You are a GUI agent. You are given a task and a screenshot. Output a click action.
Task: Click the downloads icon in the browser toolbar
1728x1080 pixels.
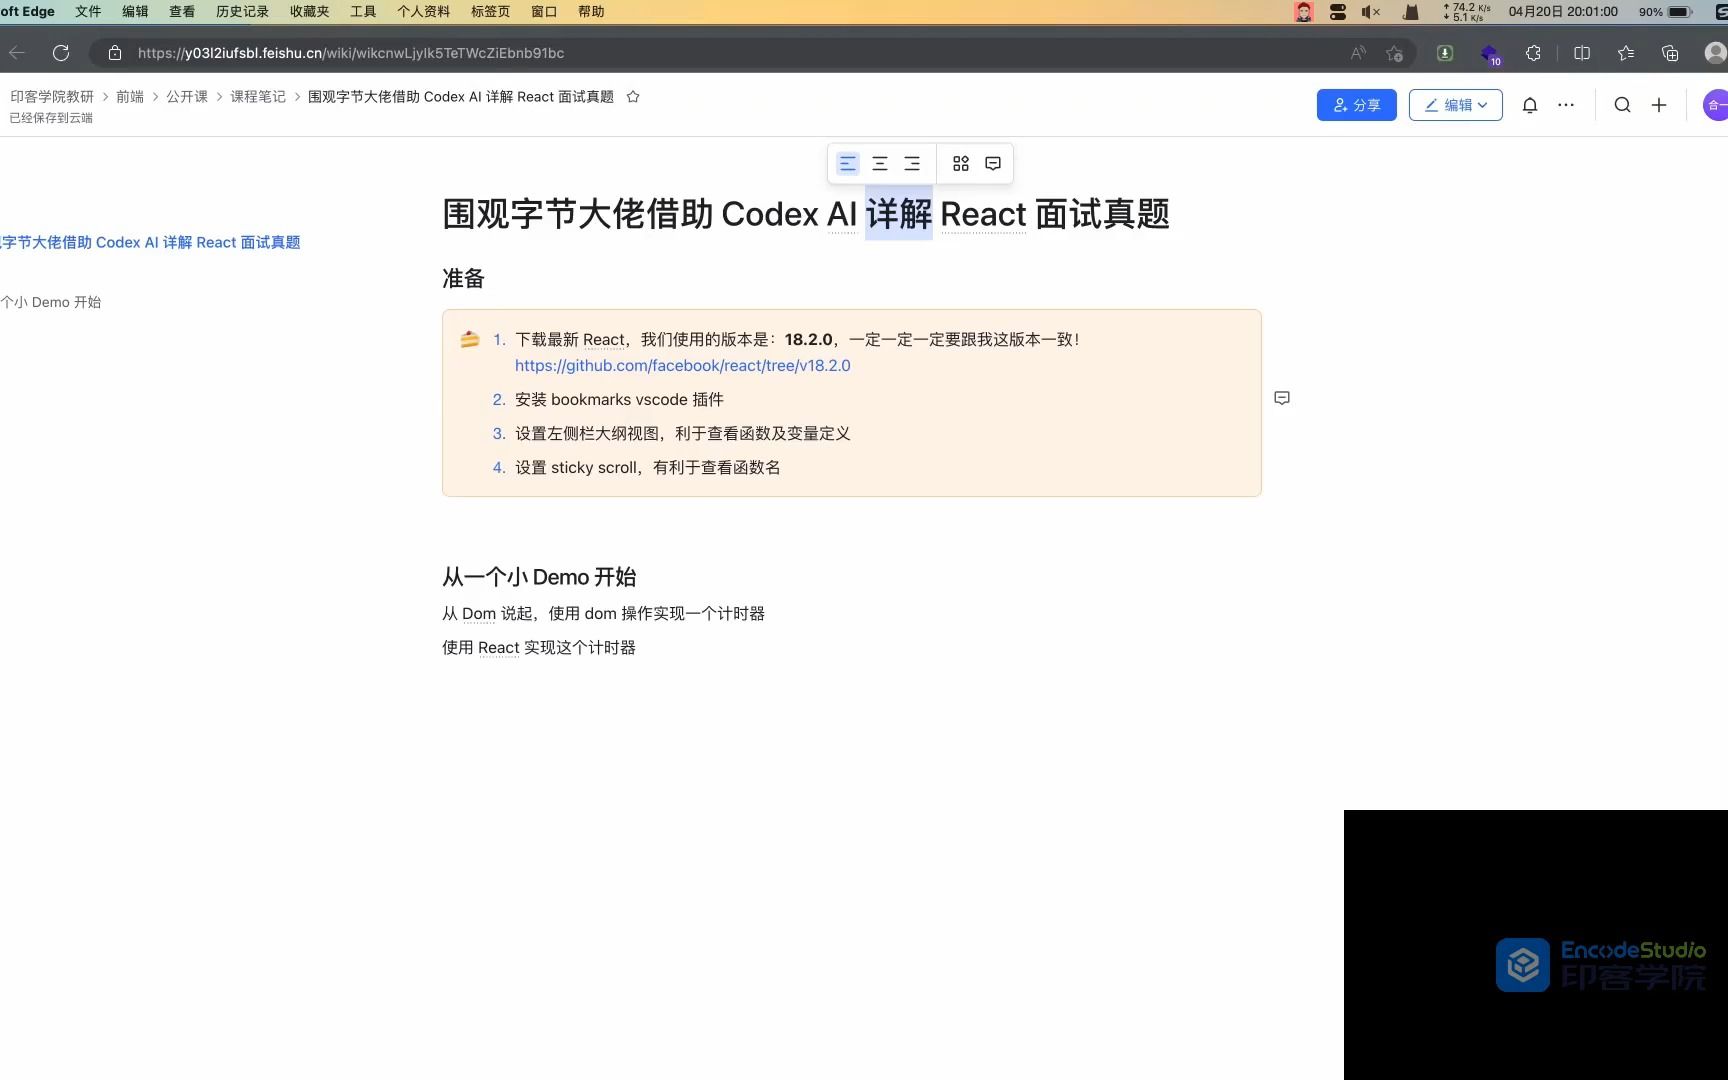pyautogui.click(x=1444, y=53)
